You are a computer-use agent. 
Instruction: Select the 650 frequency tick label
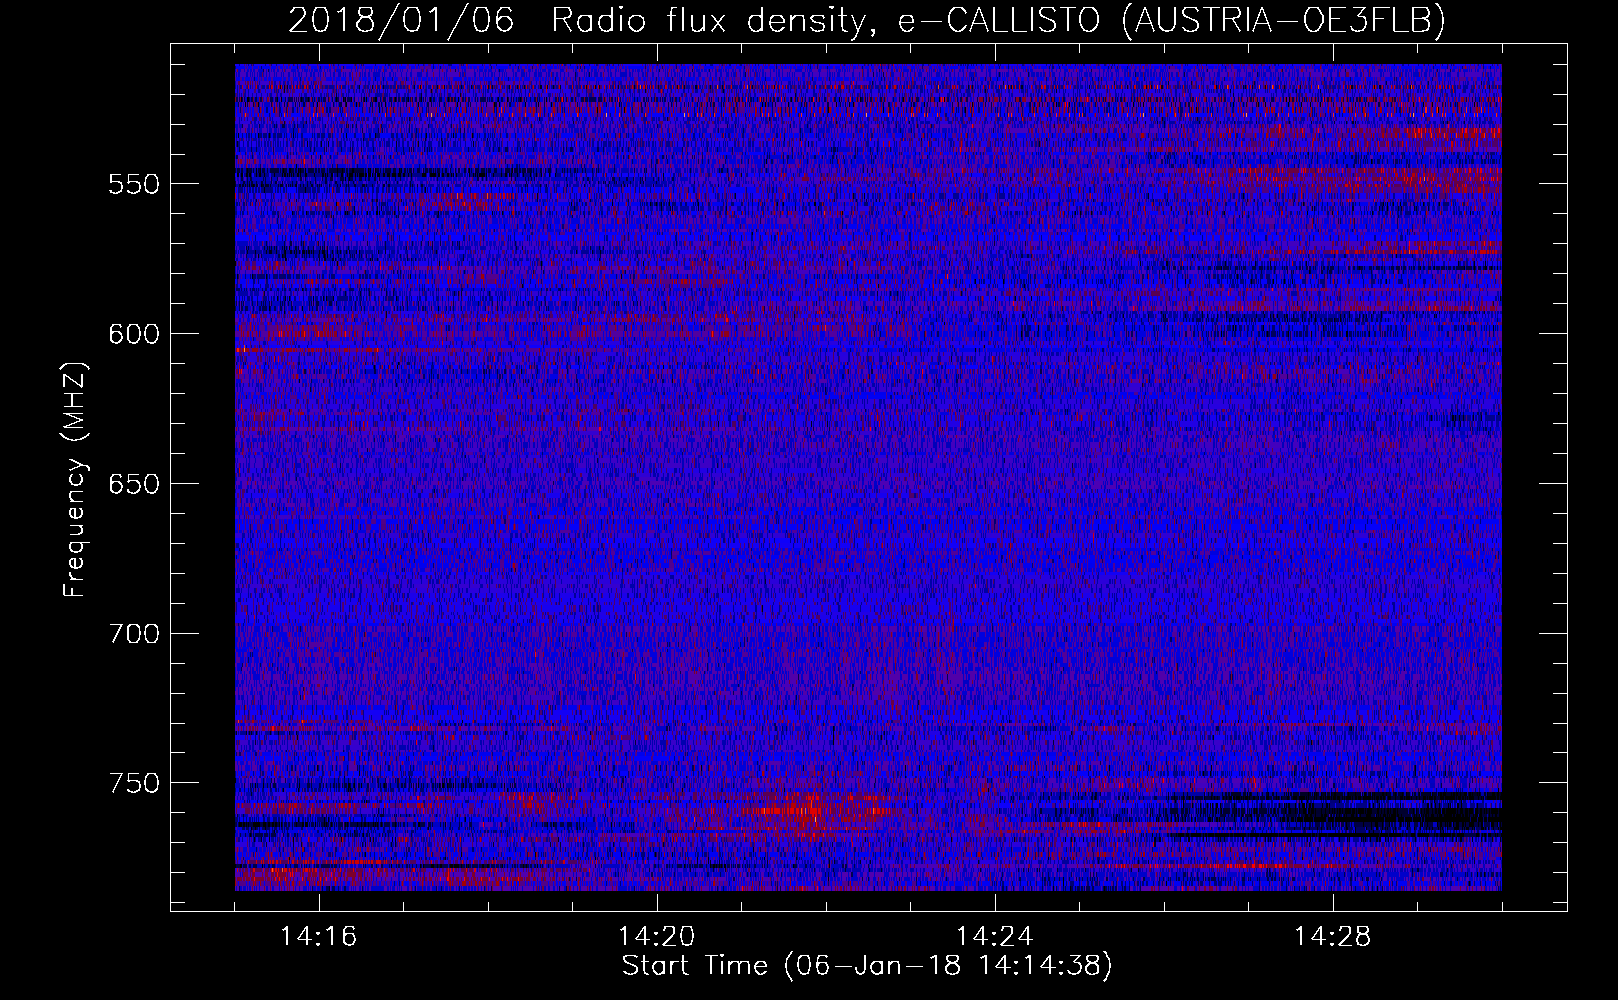coord(134,484)
